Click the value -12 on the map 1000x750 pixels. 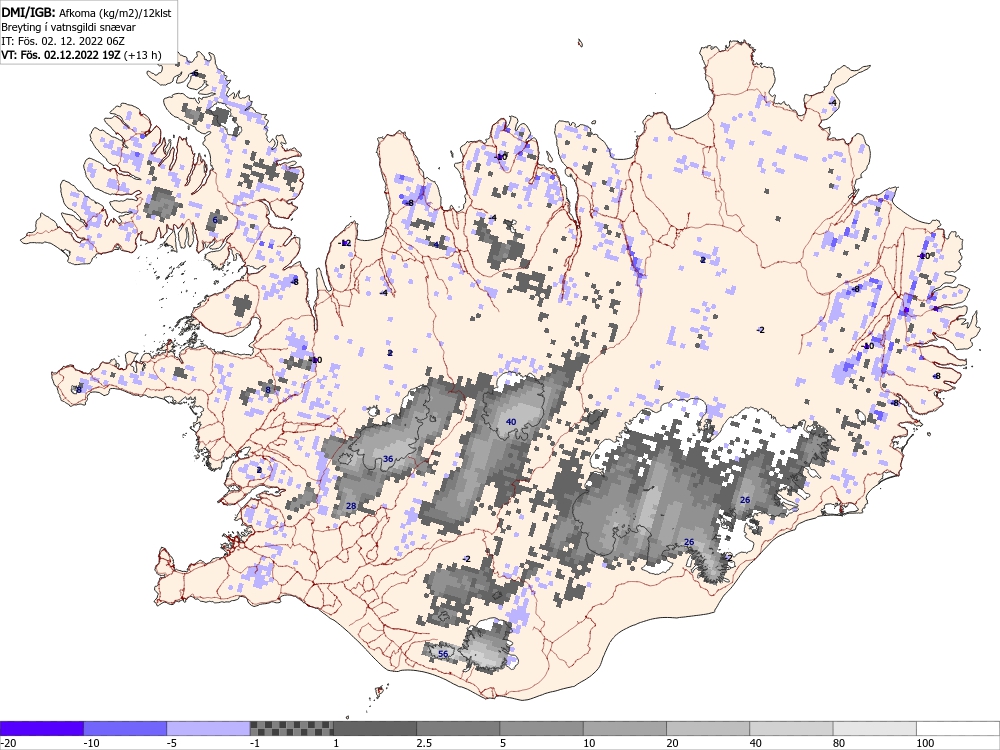(x=344, y=243)
